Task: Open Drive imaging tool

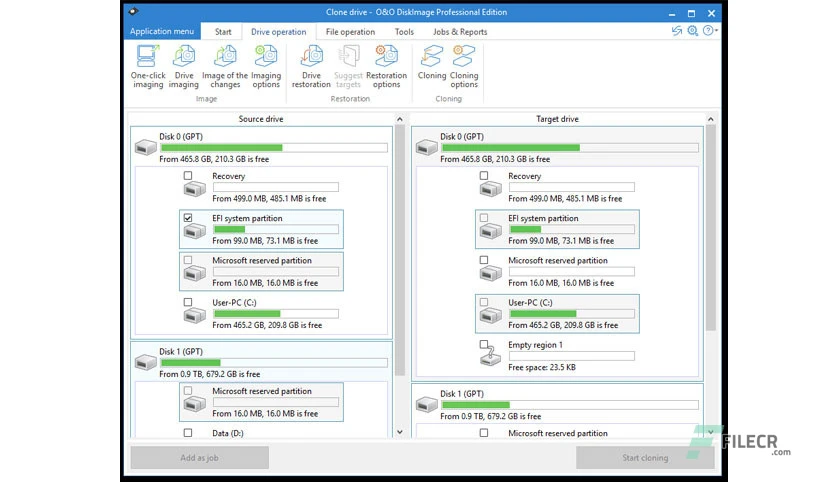Action: pos(184,67)
